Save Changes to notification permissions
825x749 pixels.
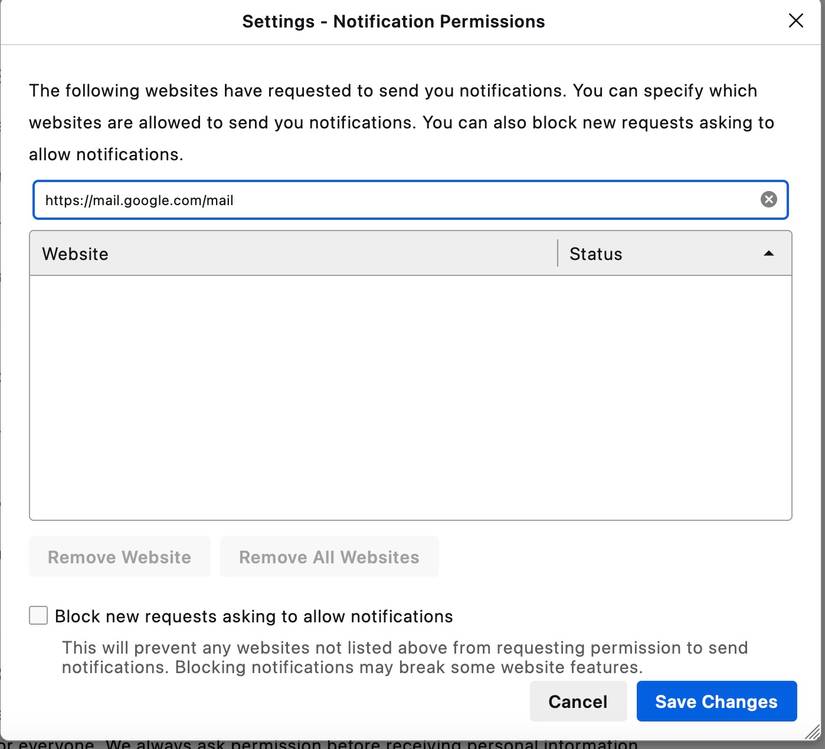point(716,701)
